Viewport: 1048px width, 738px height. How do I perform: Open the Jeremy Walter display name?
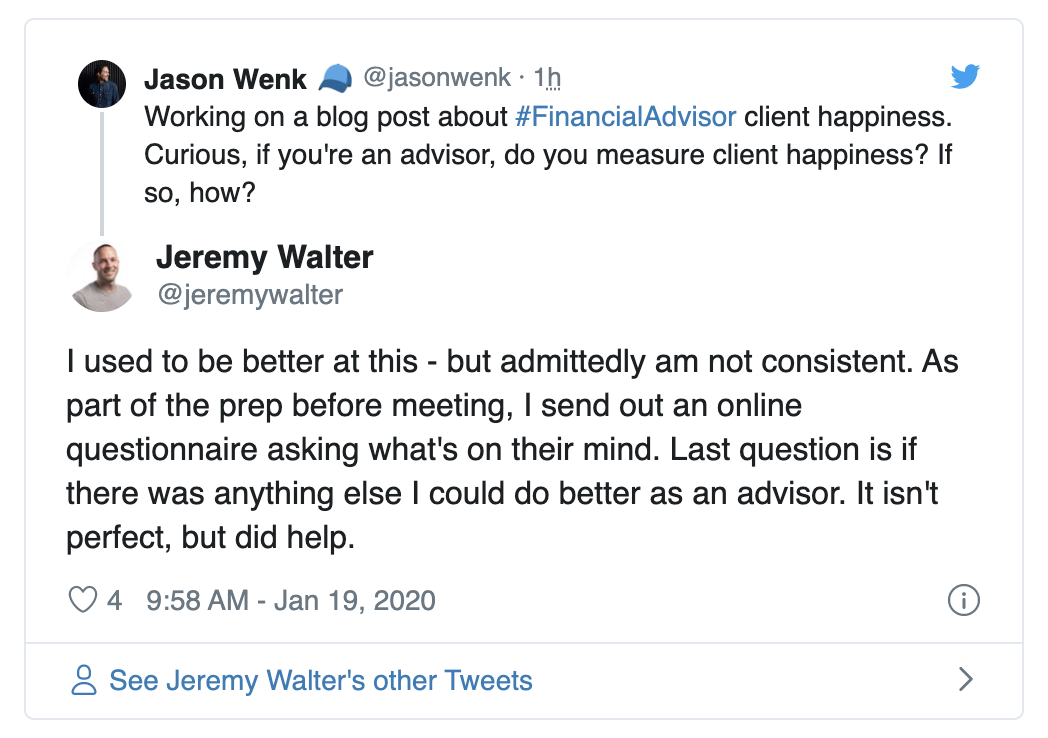265,257
